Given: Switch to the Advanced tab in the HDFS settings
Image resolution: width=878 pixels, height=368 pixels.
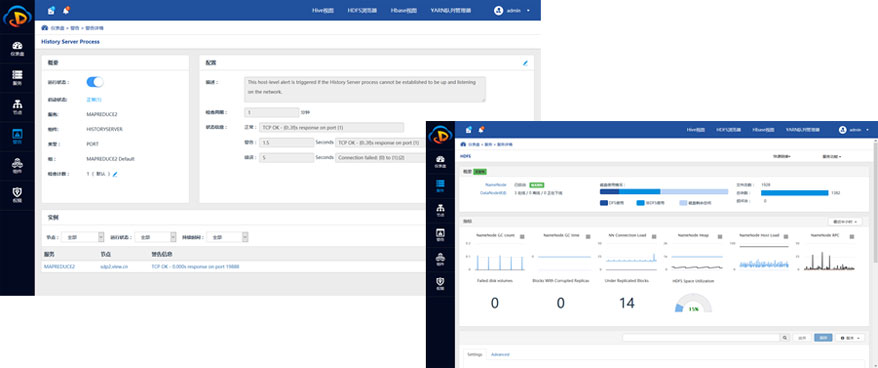Looking at the screenshot, I should (x=500, y=355).
